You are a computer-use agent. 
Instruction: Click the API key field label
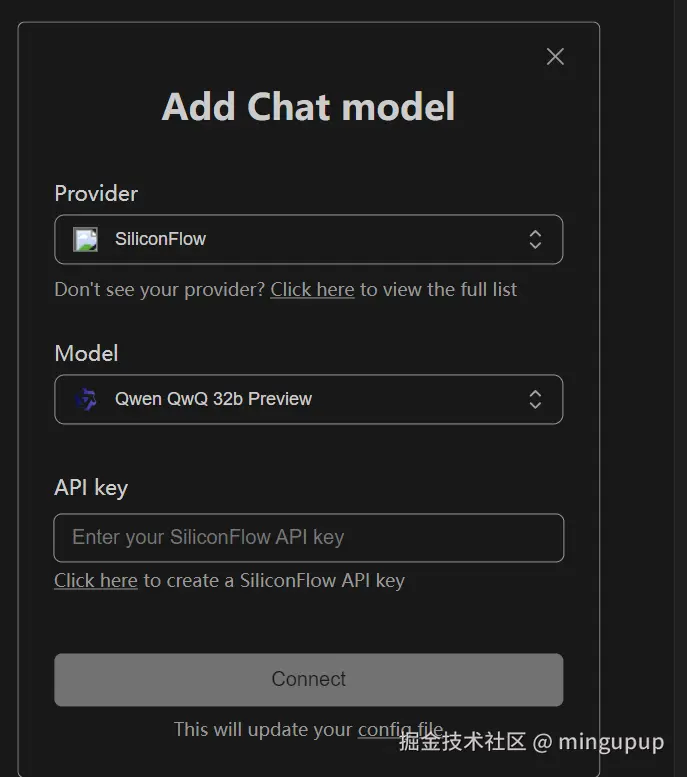click(x=91, y=488)
